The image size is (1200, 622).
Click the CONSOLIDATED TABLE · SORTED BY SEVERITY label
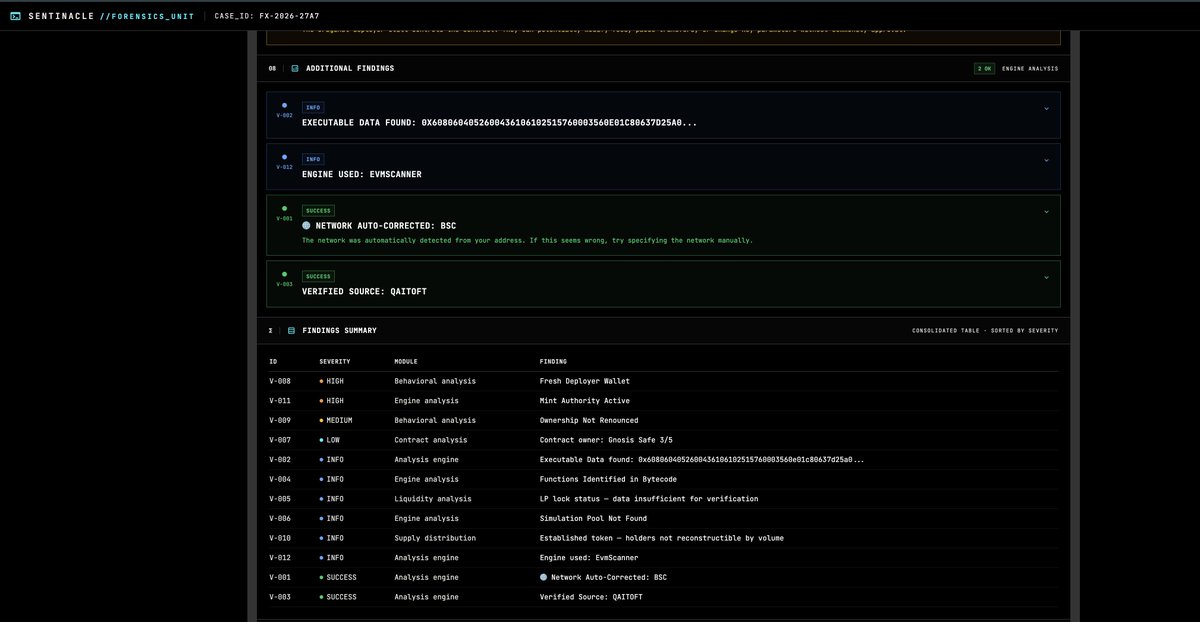point(985,331)
